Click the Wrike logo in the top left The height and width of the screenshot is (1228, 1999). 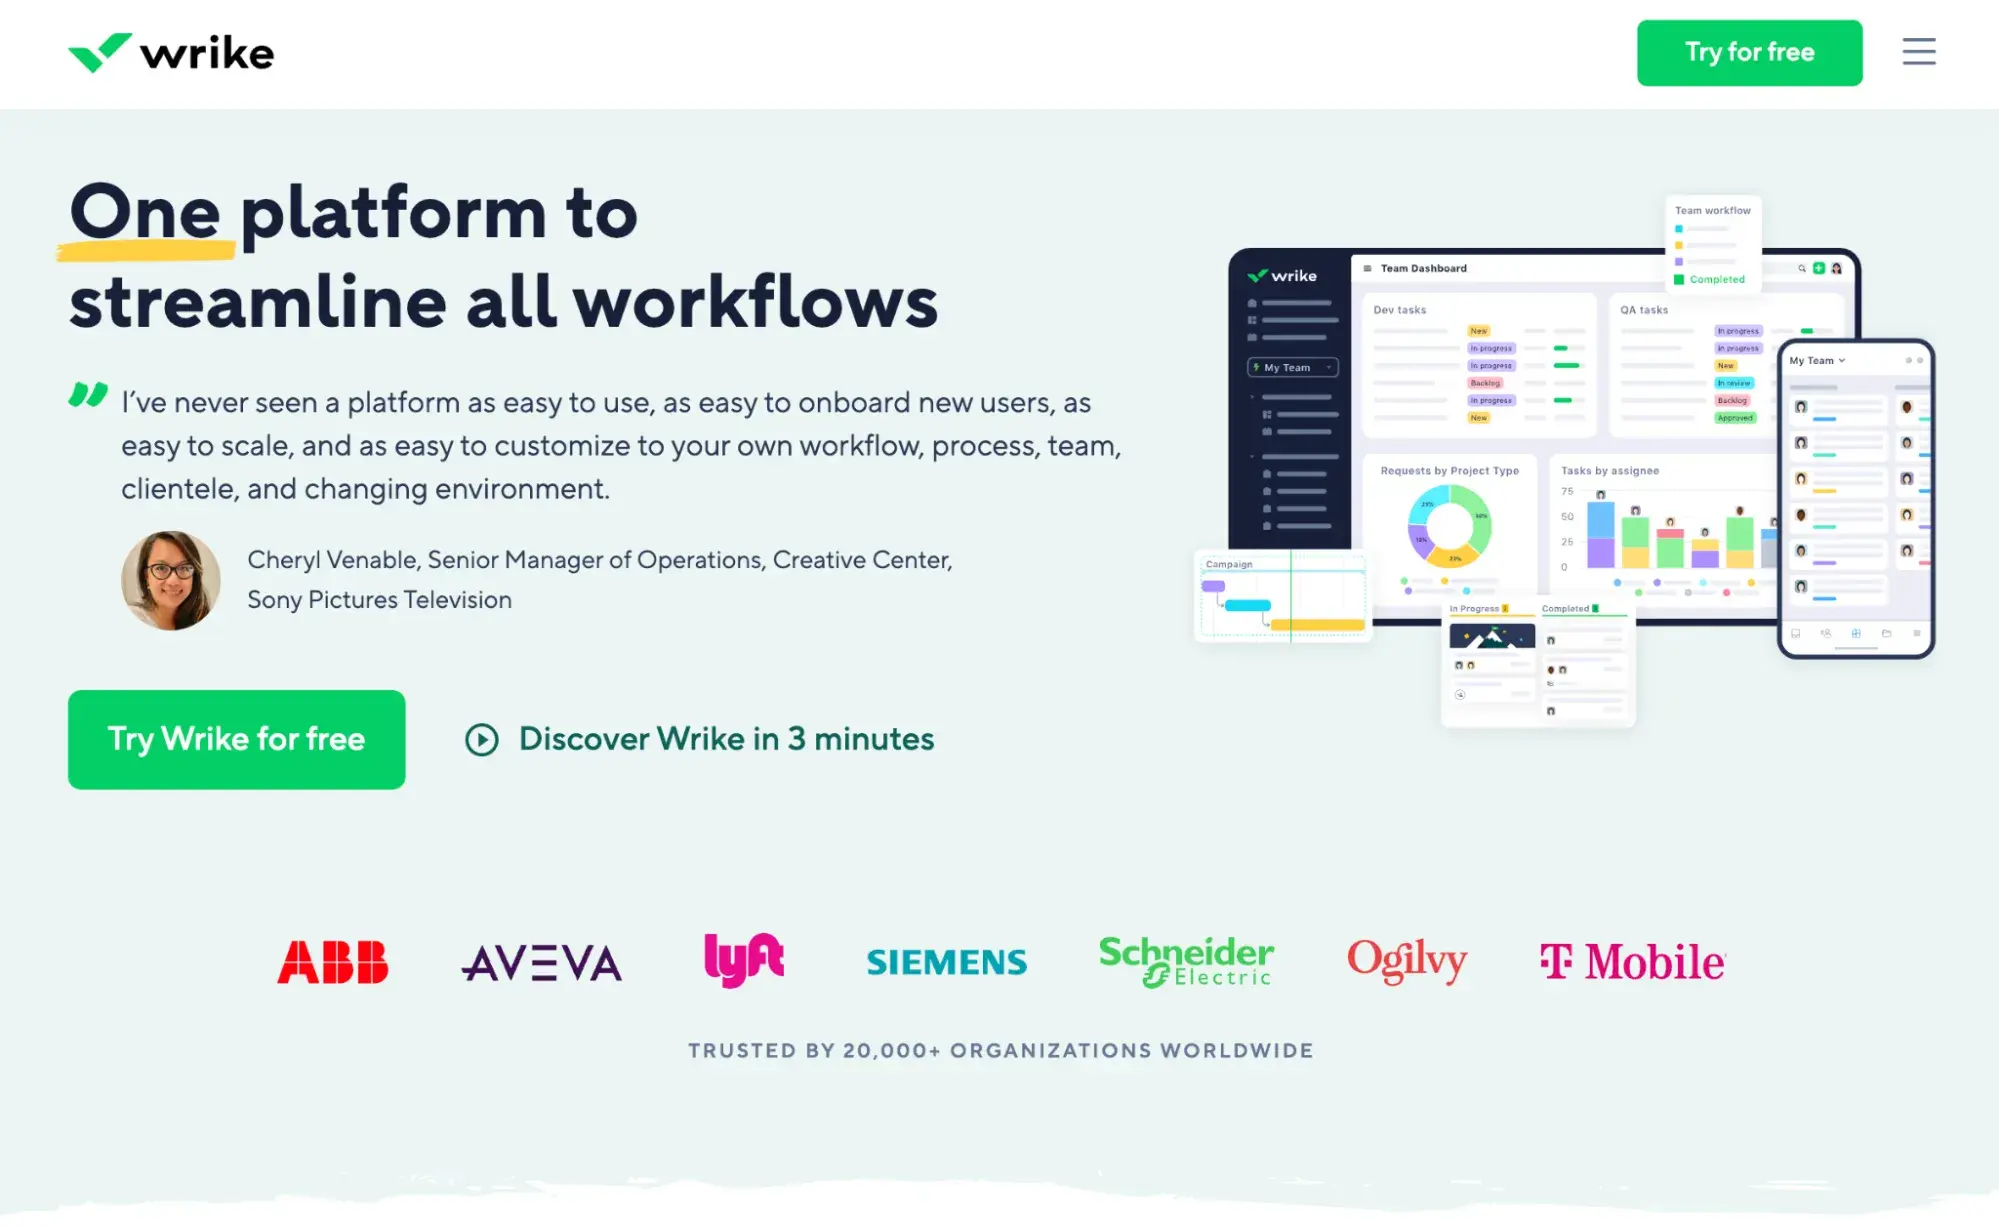(171, 53)
